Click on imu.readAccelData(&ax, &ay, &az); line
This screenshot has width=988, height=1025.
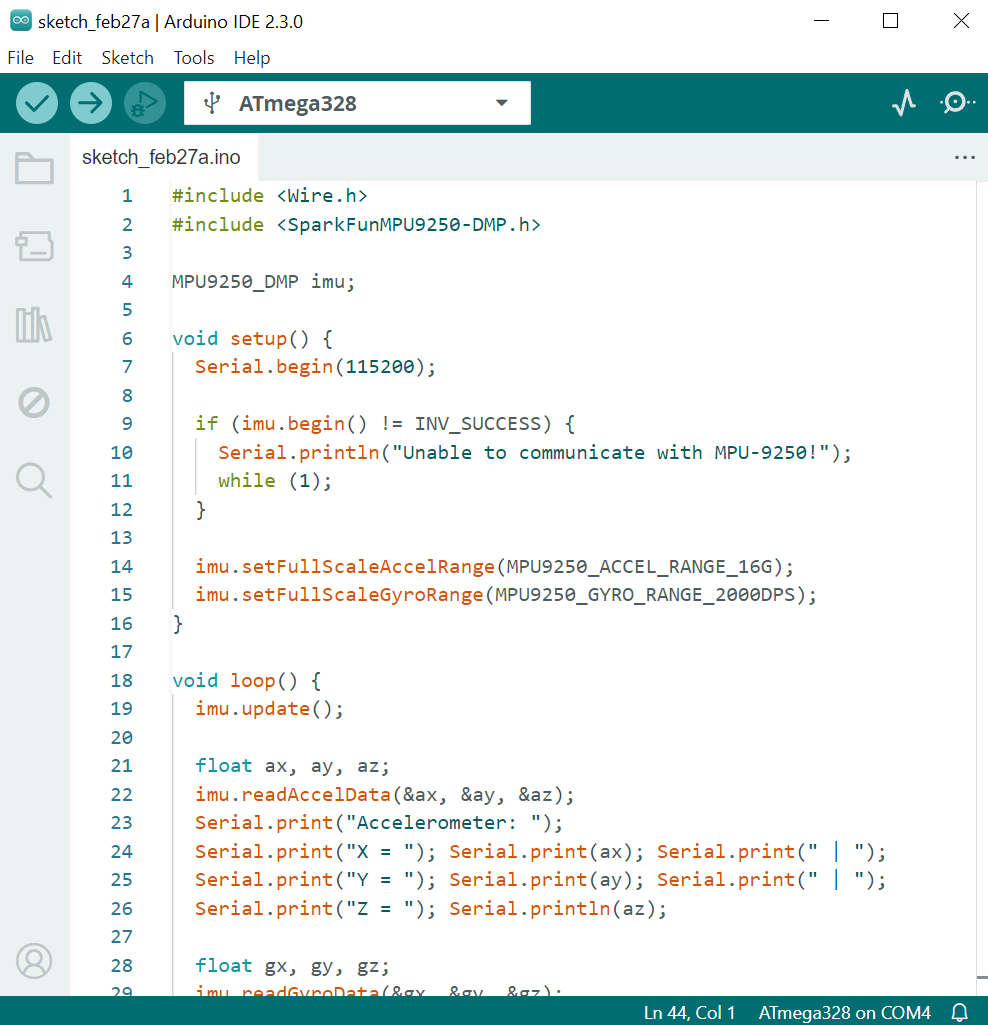(x=385, y=794)
